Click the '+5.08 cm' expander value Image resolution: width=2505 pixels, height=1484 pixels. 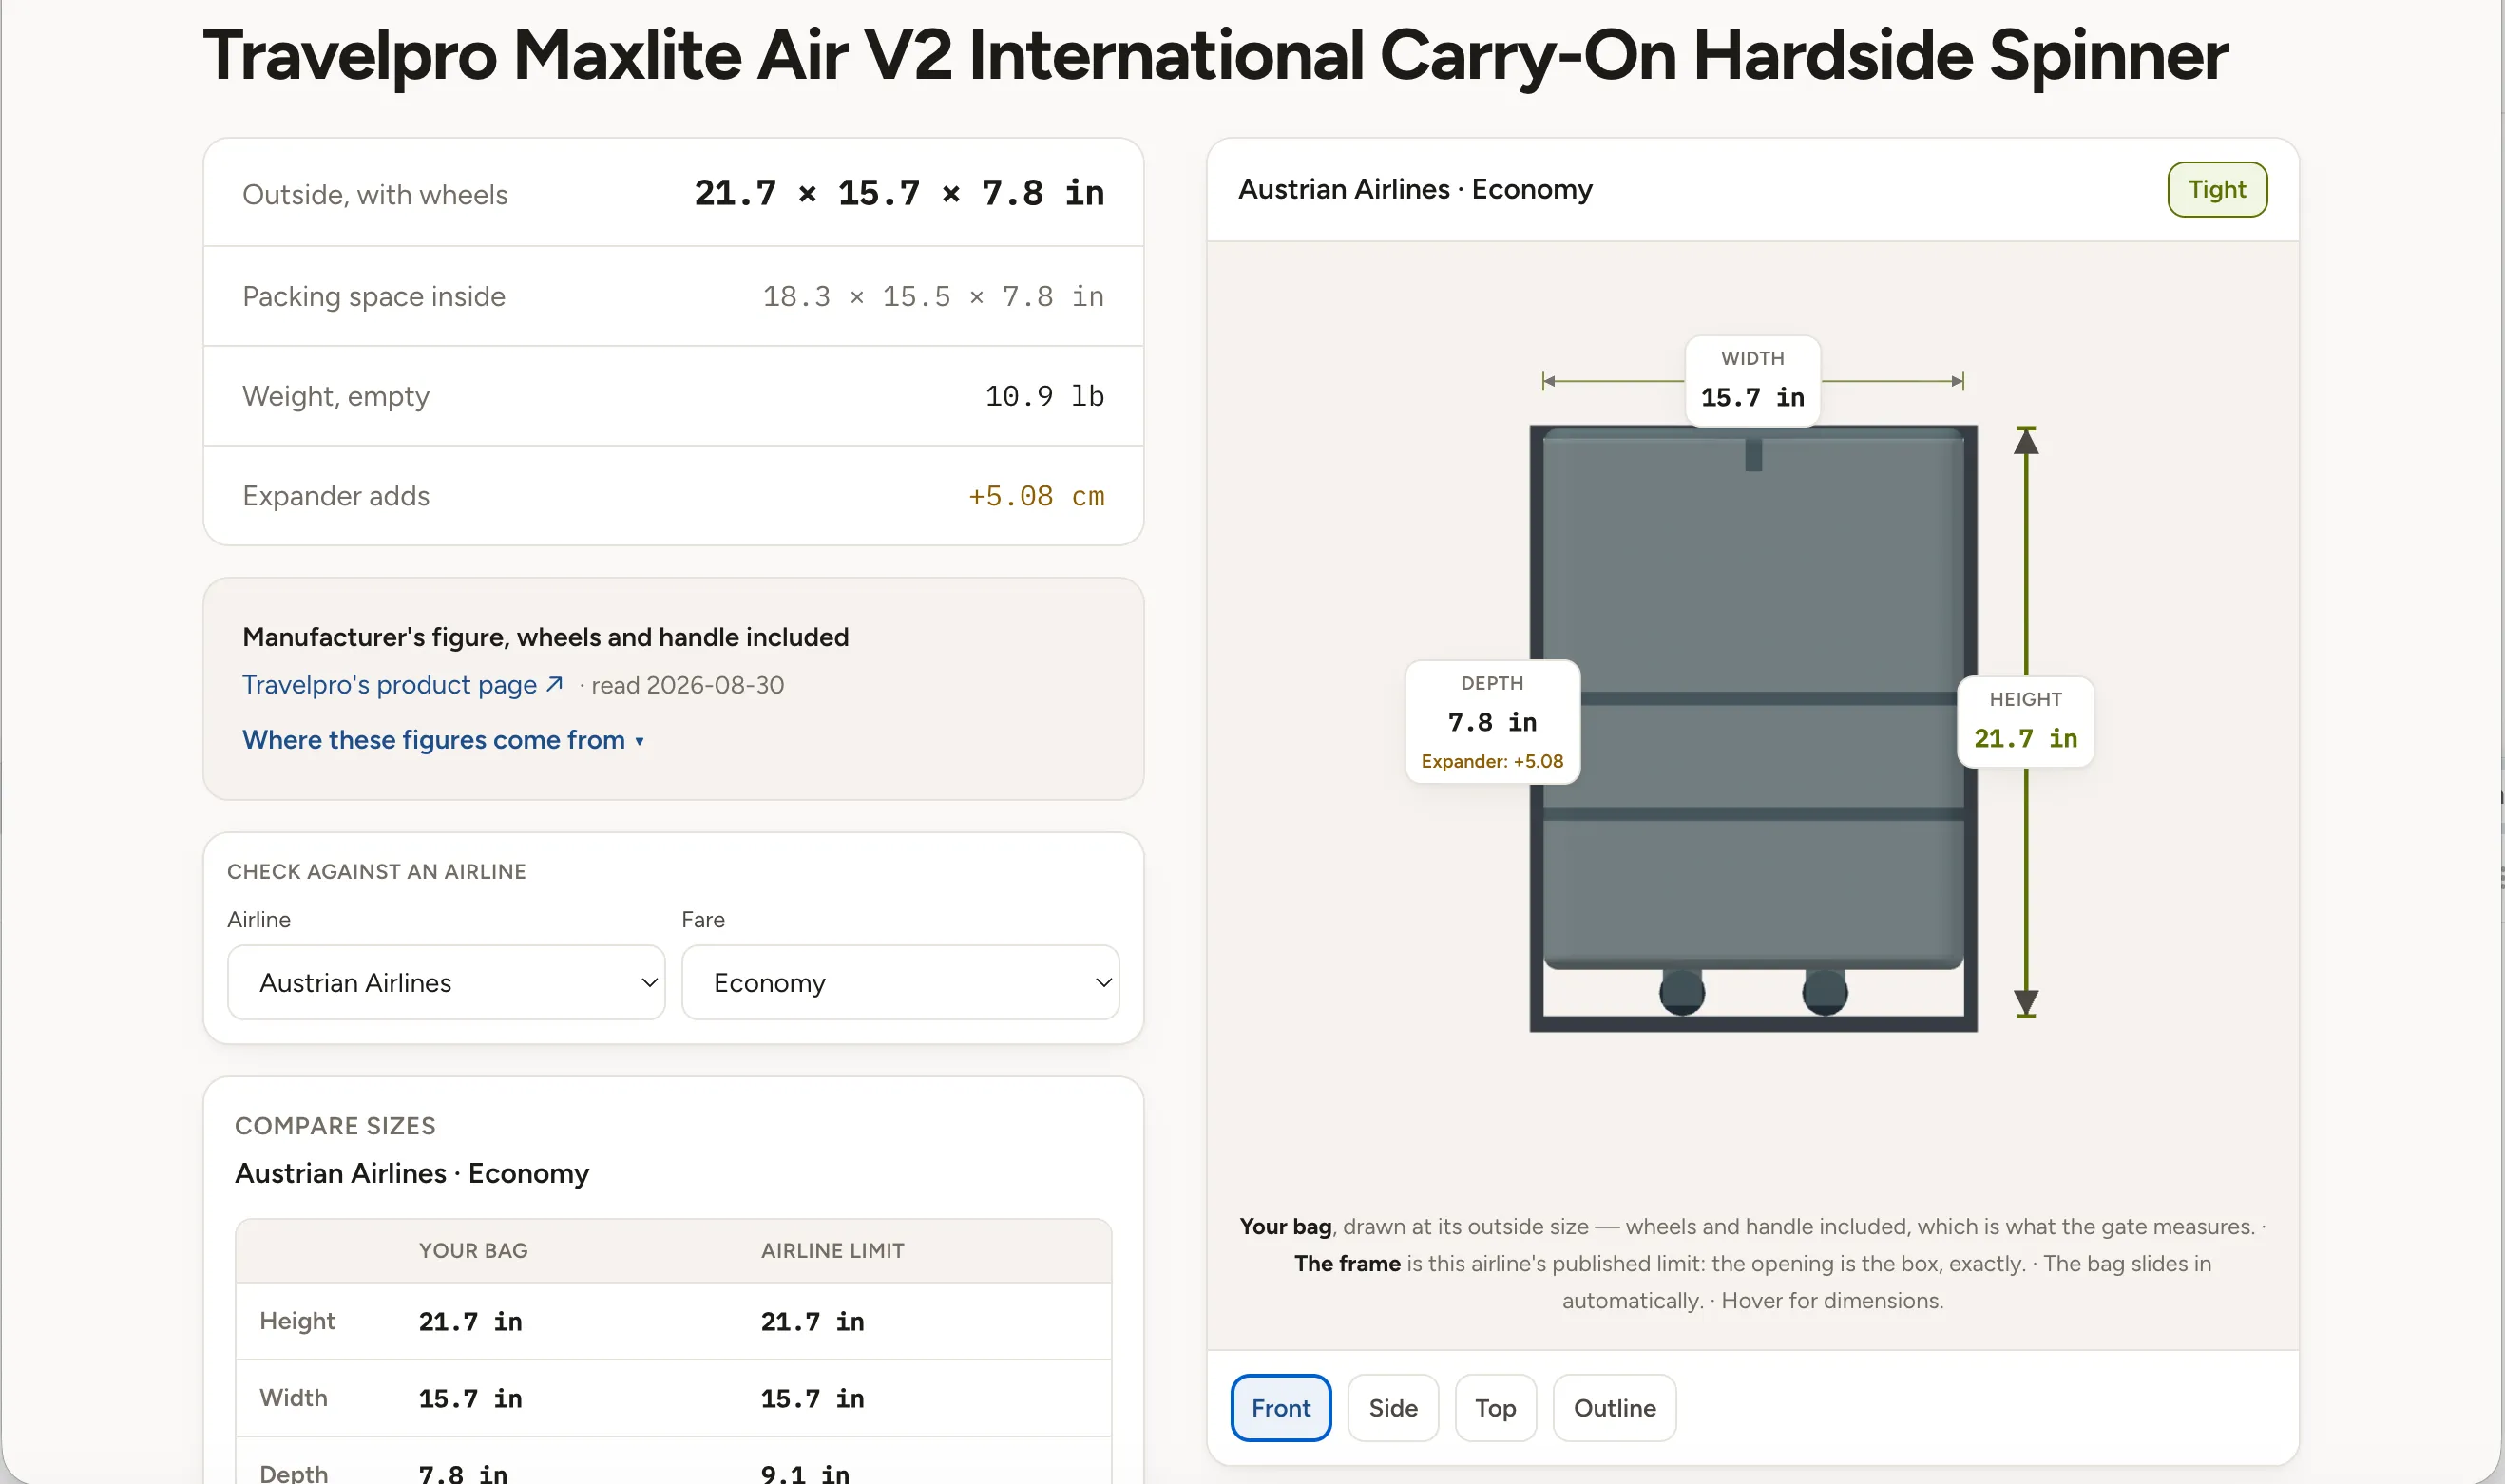(x=1036, y=497)
